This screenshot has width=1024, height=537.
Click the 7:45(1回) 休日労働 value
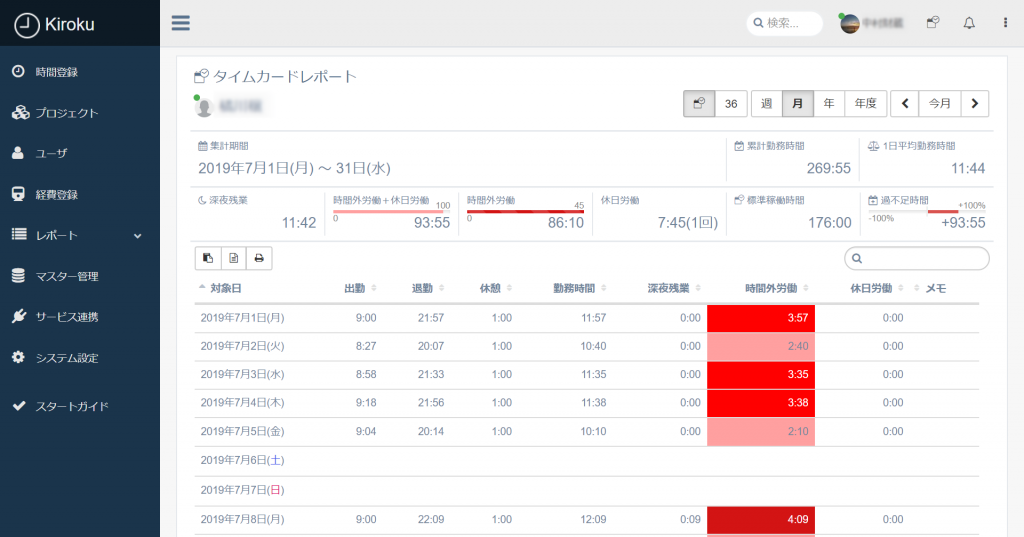click(688, 223)
